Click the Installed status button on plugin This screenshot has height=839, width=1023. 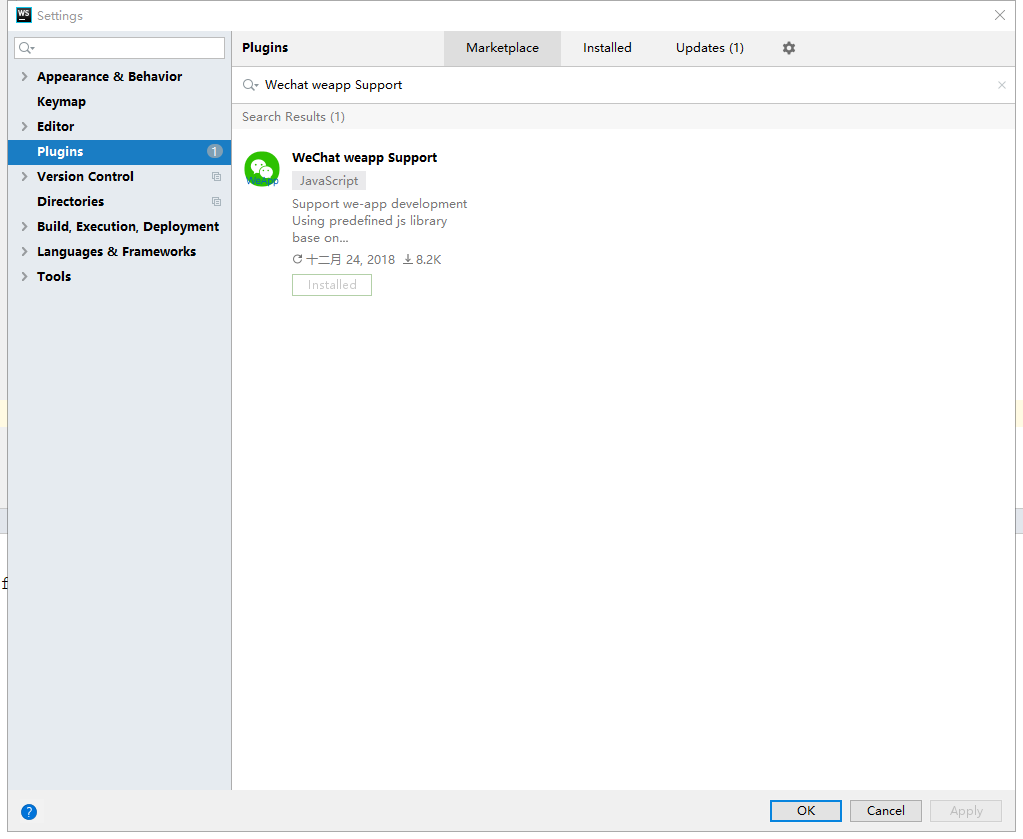click(x=332, y=285)
